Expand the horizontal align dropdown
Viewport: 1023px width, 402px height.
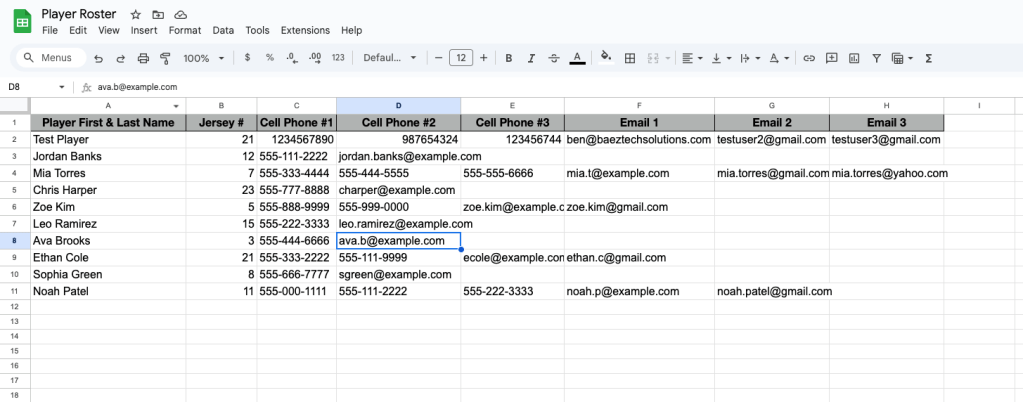tap(692, 58)
